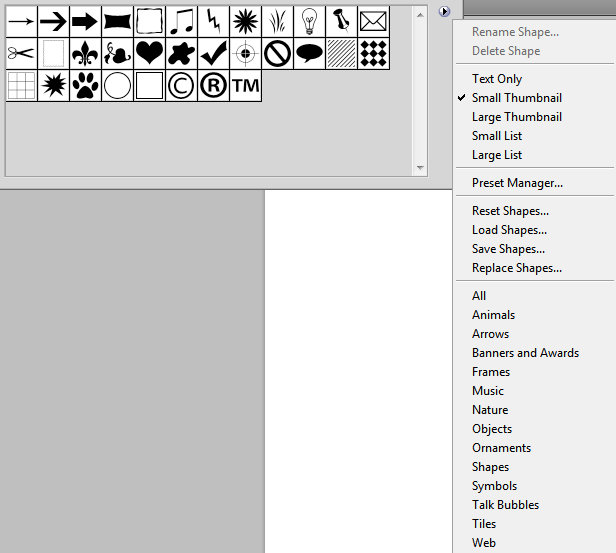Pick the square outline shape
Viewport: 616px width, 553px height.
(149, 86)
